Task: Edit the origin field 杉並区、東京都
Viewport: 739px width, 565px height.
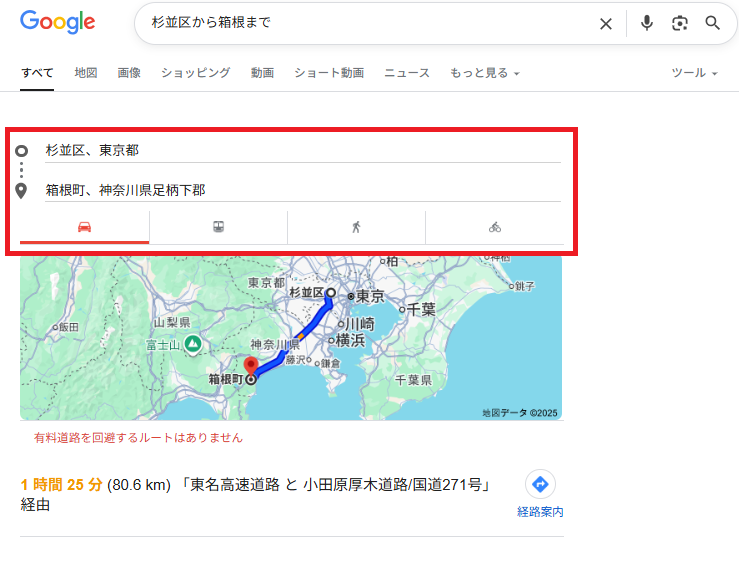Action: coord(300,150)
